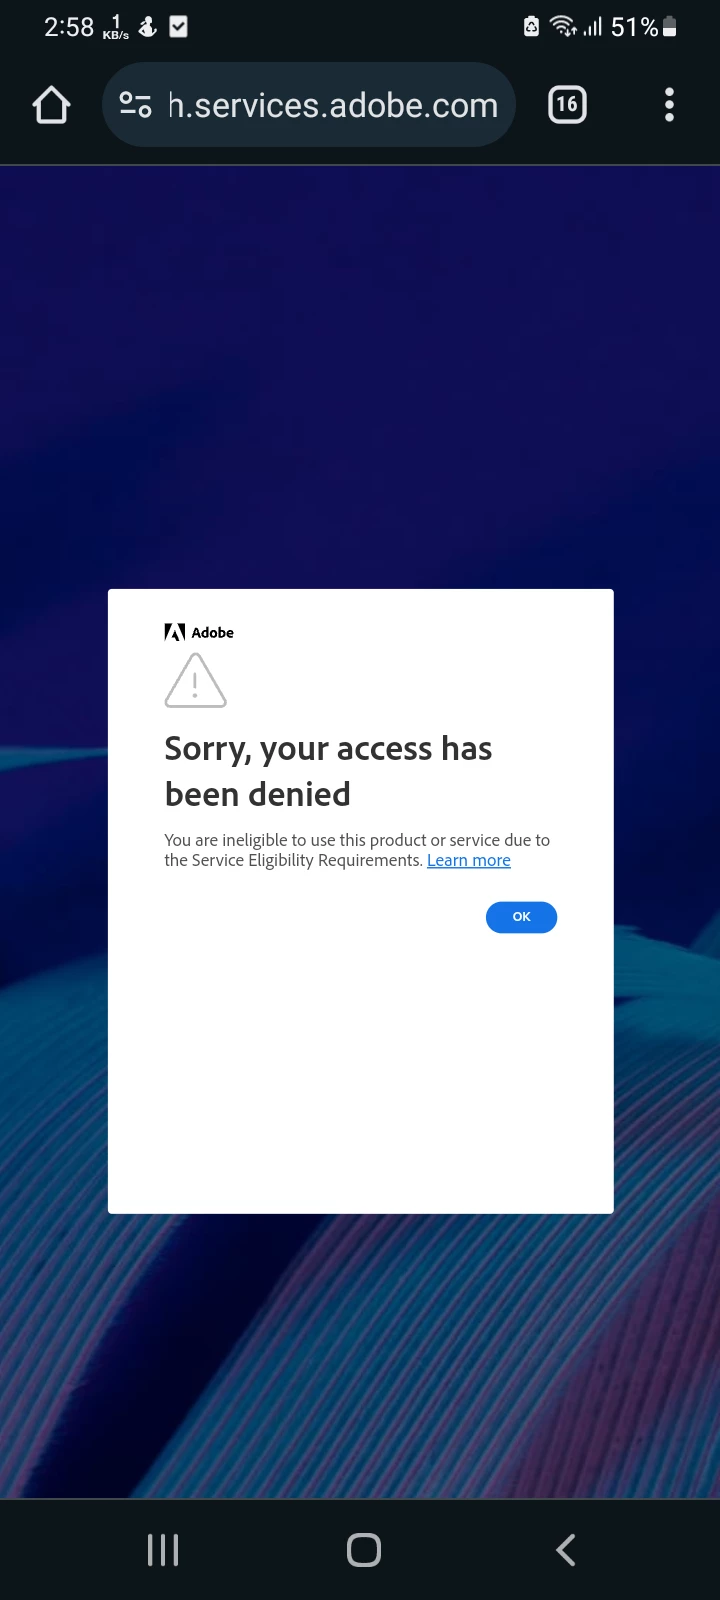720x1600 pixels.
Task: Dismiss the dialog with the OK button
Action: click(x=521, y=917)
